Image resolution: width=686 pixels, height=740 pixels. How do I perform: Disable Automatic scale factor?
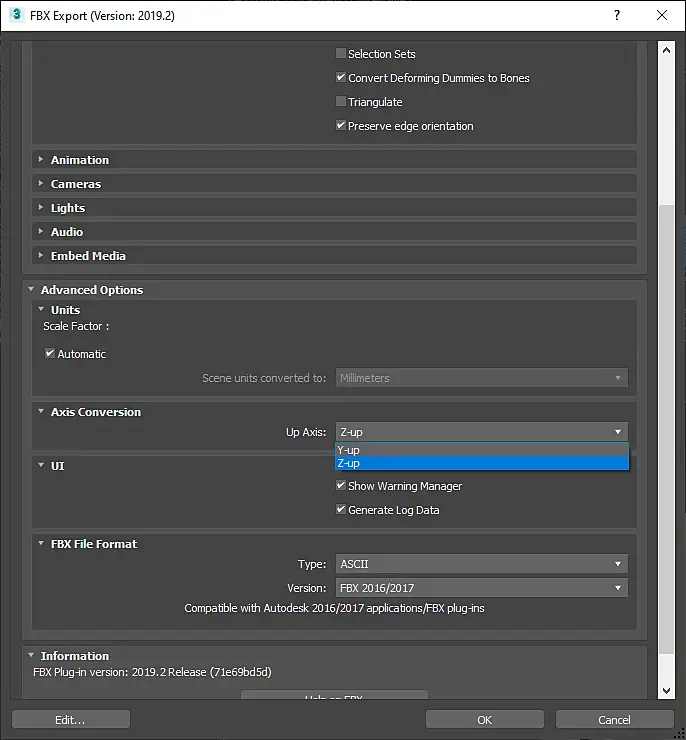click(50, 354)
